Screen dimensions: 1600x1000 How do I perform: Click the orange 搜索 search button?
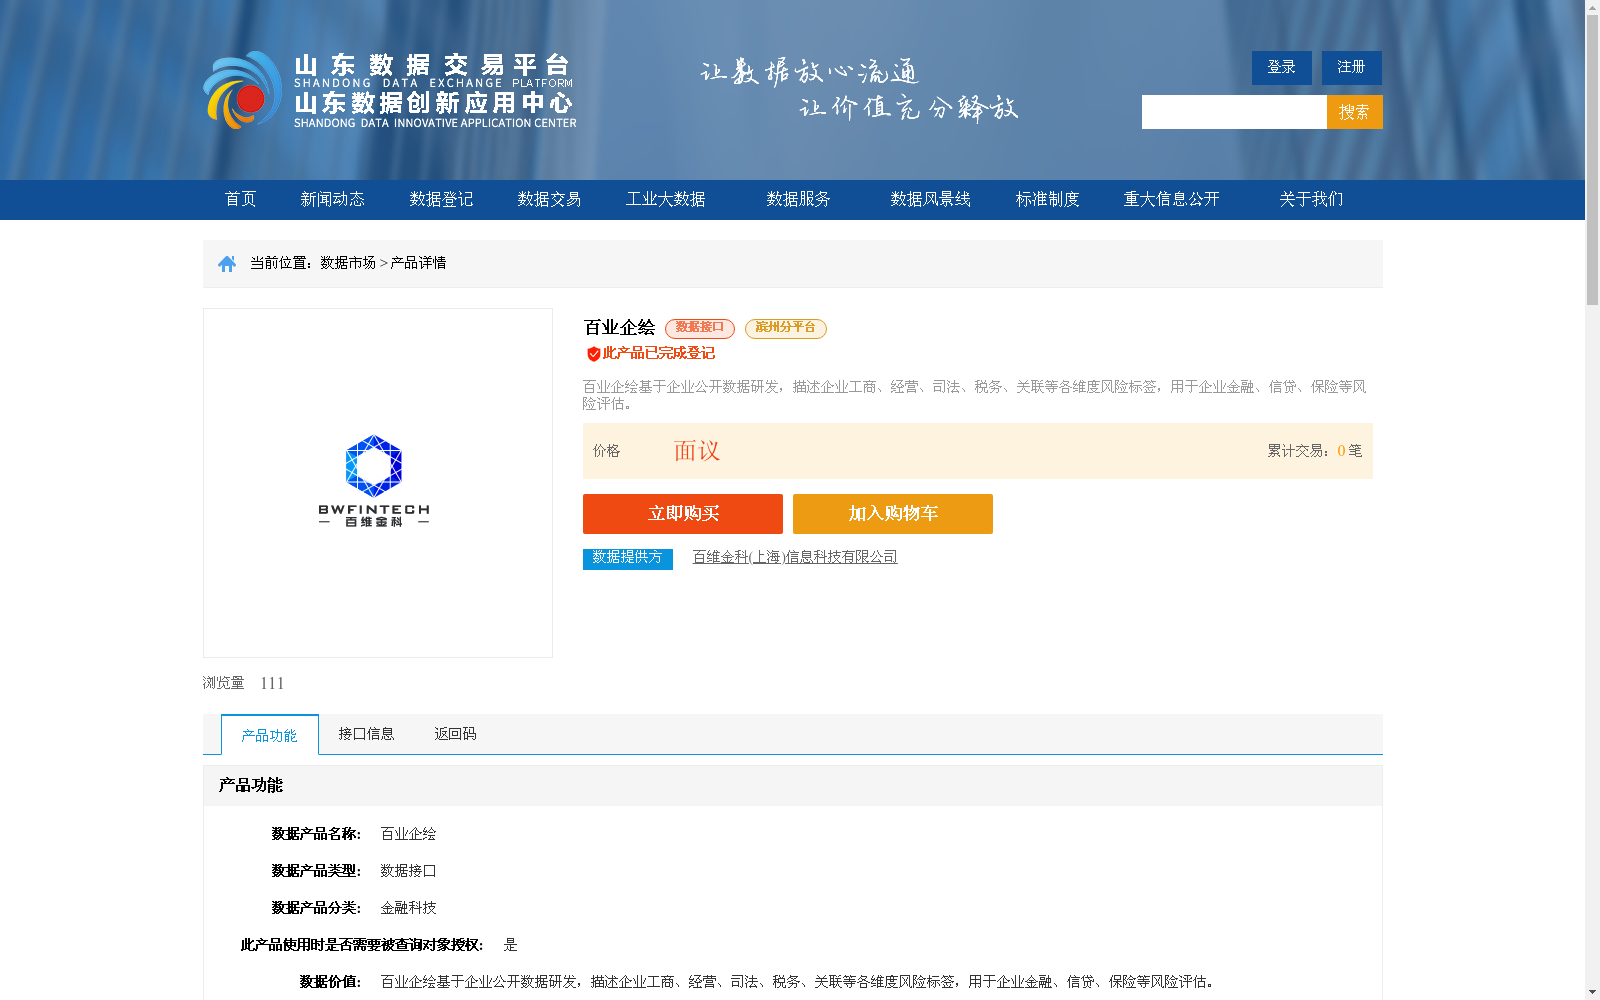[1355, 112]
